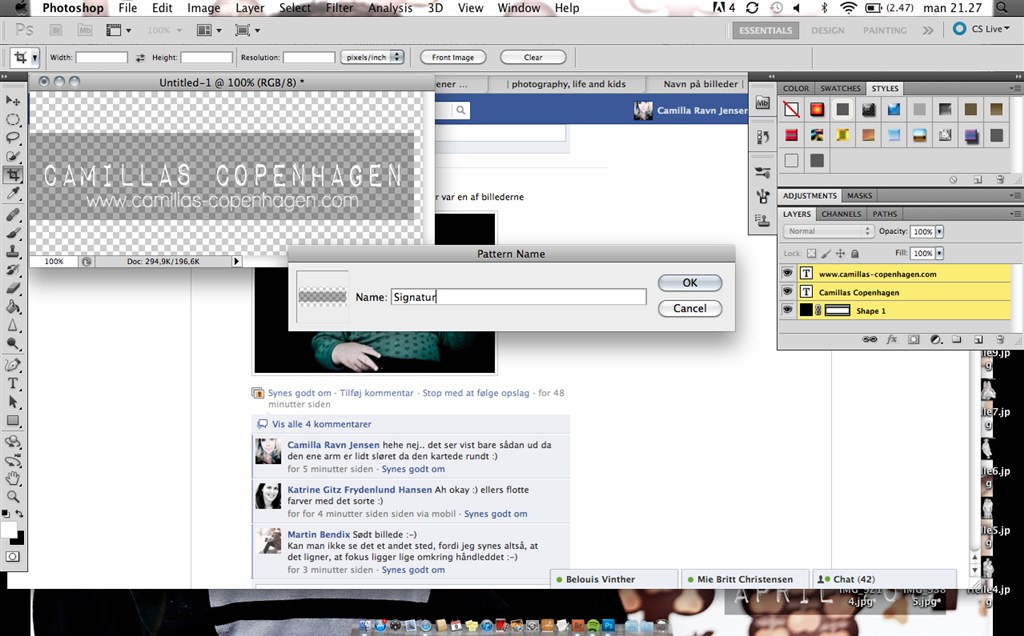Viewport: 1024px width, 636px height.
Task: Select the Eraser tool
Action: [12, 288]
